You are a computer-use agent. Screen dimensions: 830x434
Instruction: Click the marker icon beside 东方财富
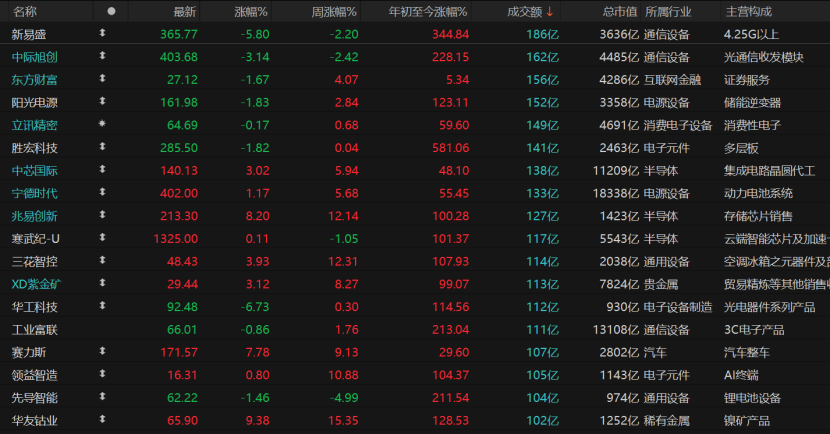point(102,79)
